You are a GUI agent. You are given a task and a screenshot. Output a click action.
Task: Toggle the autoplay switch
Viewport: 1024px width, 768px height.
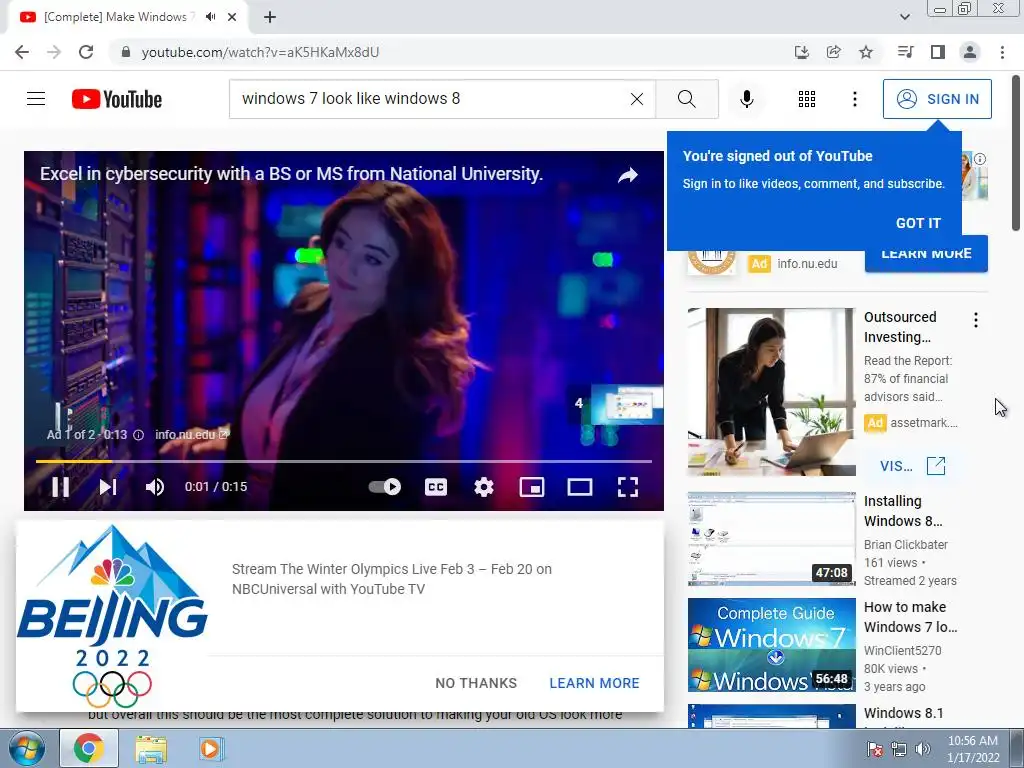[x=385, y=487]
